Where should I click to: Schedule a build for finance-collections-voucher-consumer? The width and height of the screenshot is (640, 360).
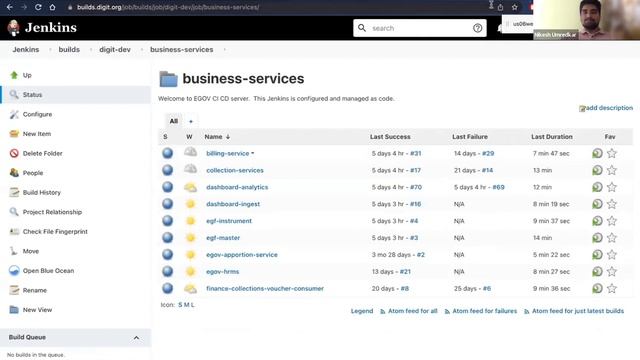(x=597, y=289)
